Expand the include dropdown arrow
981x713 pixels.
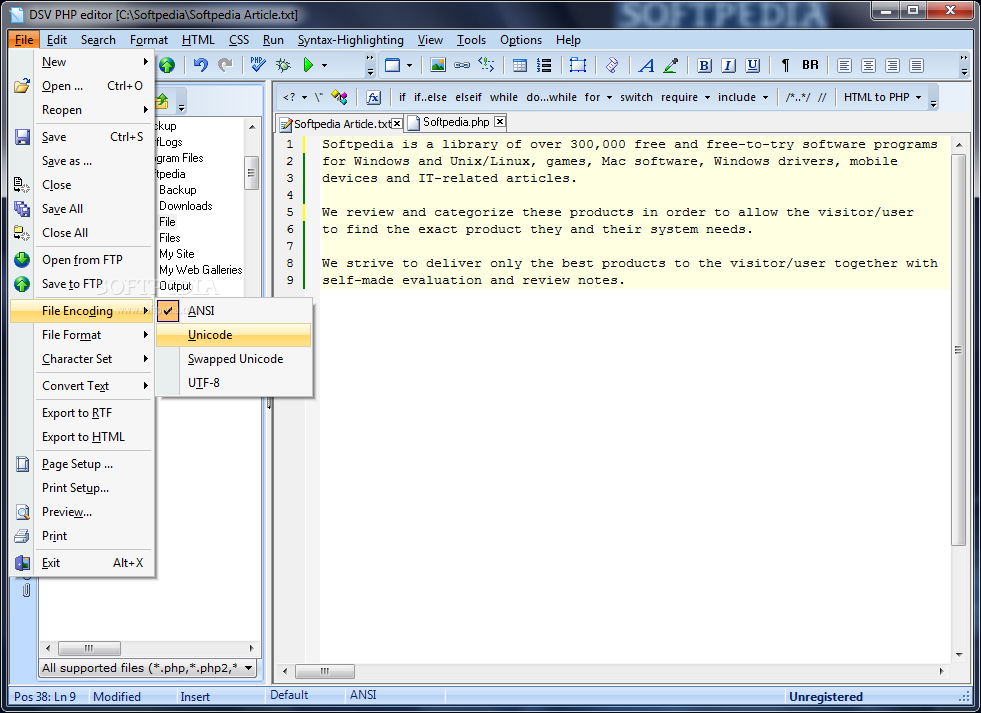click(x=765, y=98)
